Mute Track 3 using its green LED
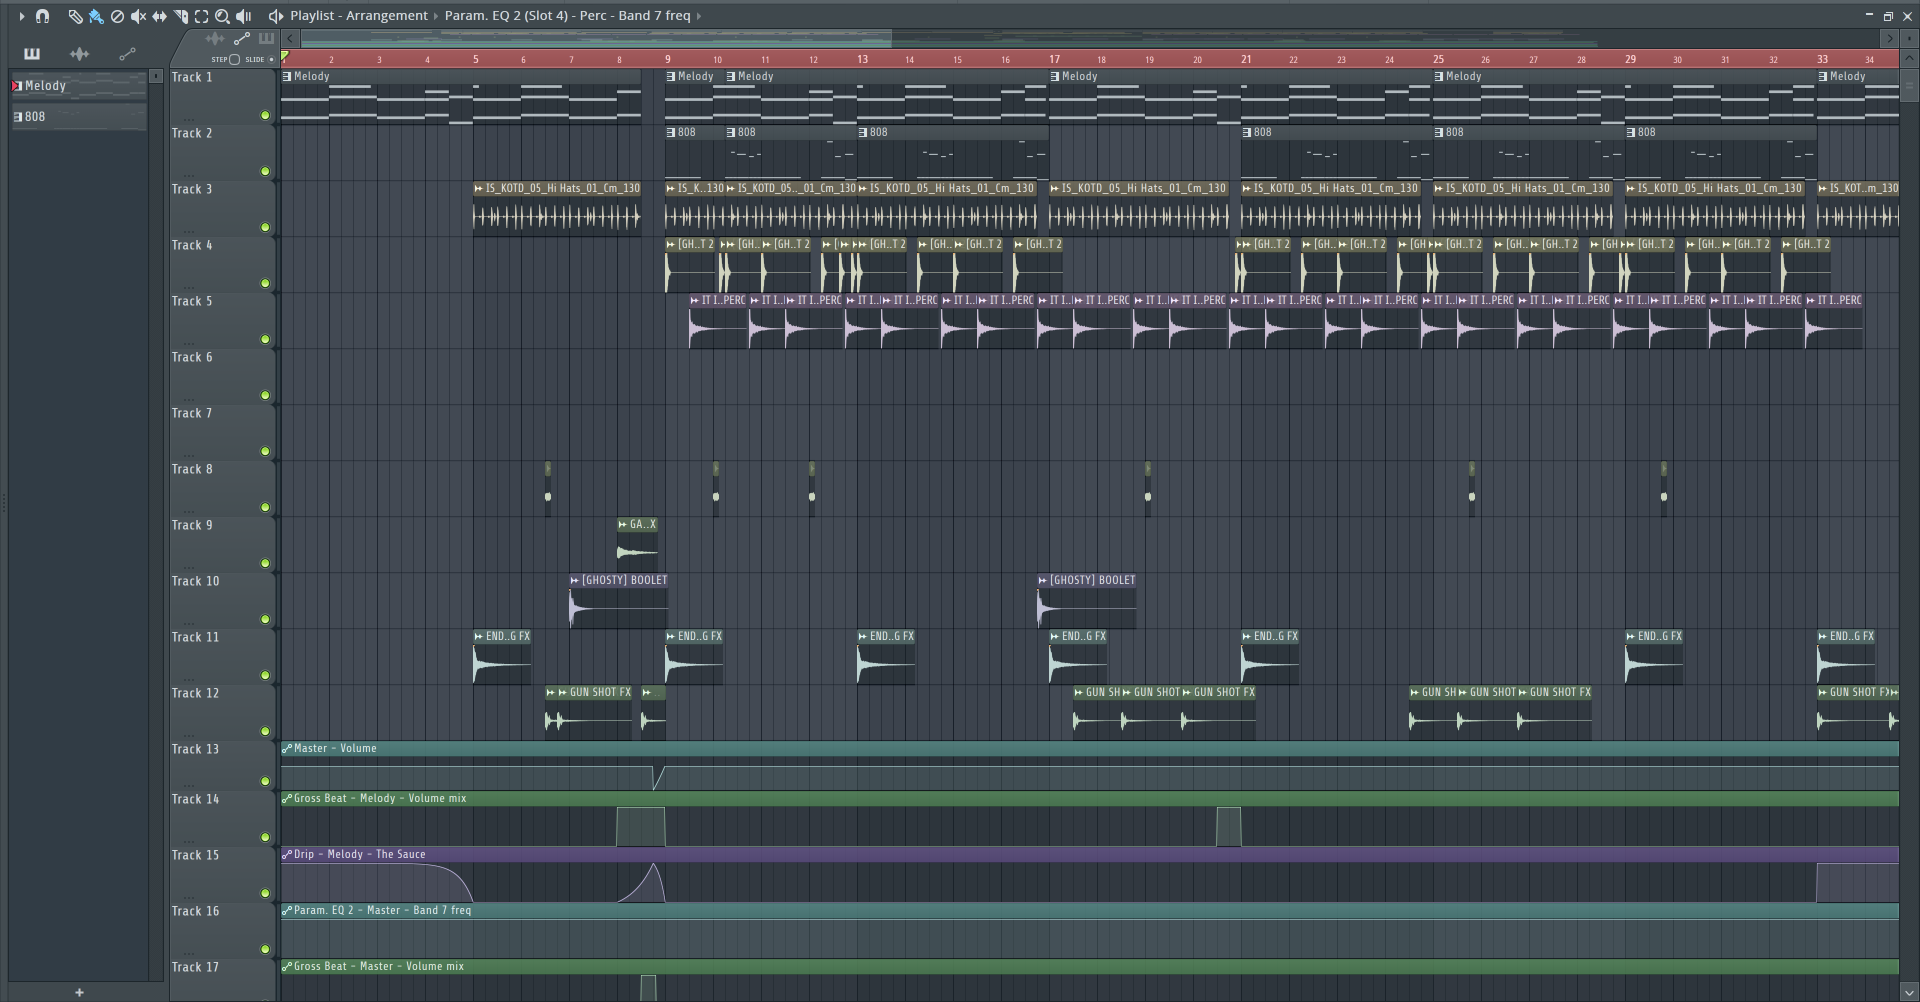 click(x=265, y=228)
